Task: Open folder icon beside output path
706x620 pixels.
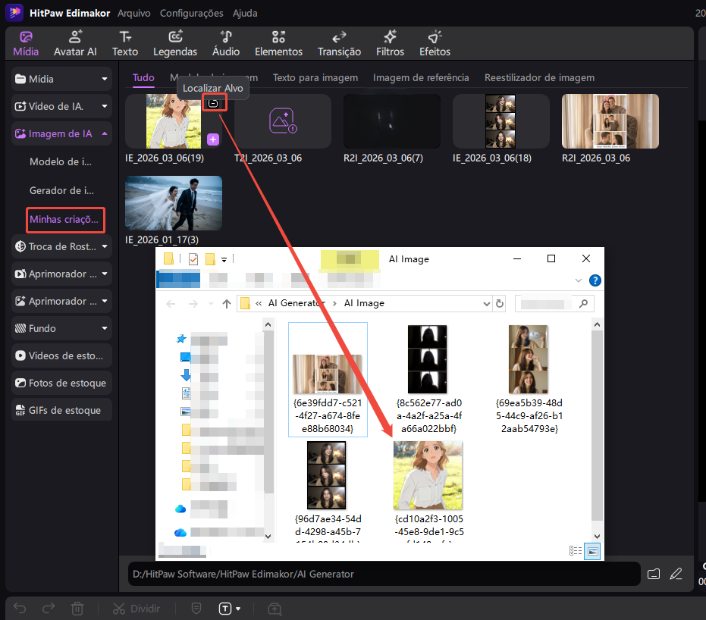Action: [x=654, y=574]
